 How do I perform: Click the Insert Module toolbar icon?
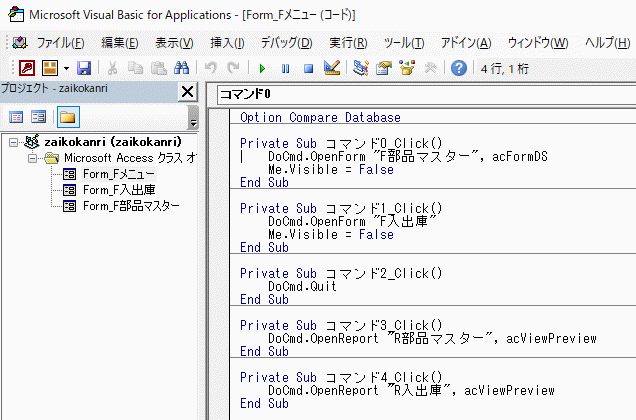[50, 68]
